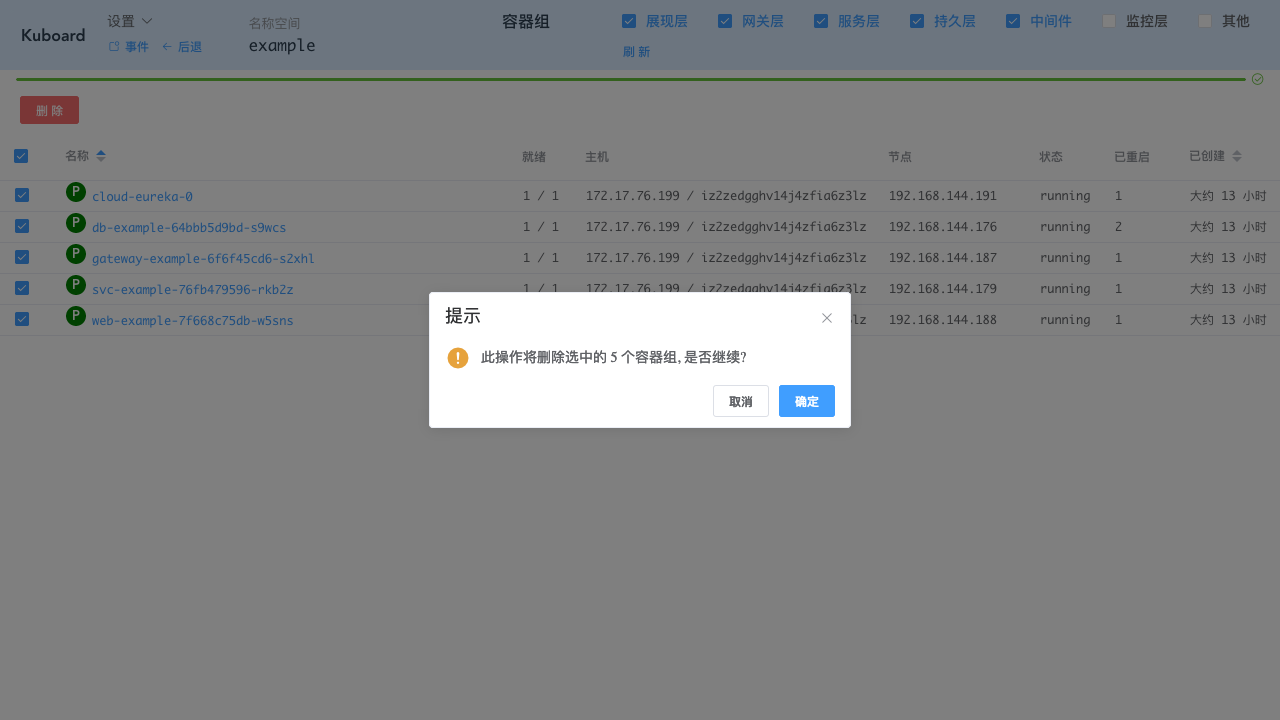This screenshot has width=1280, height=720.
Task: Enable the 其他 checkbox
Action: coord(1205,21)
